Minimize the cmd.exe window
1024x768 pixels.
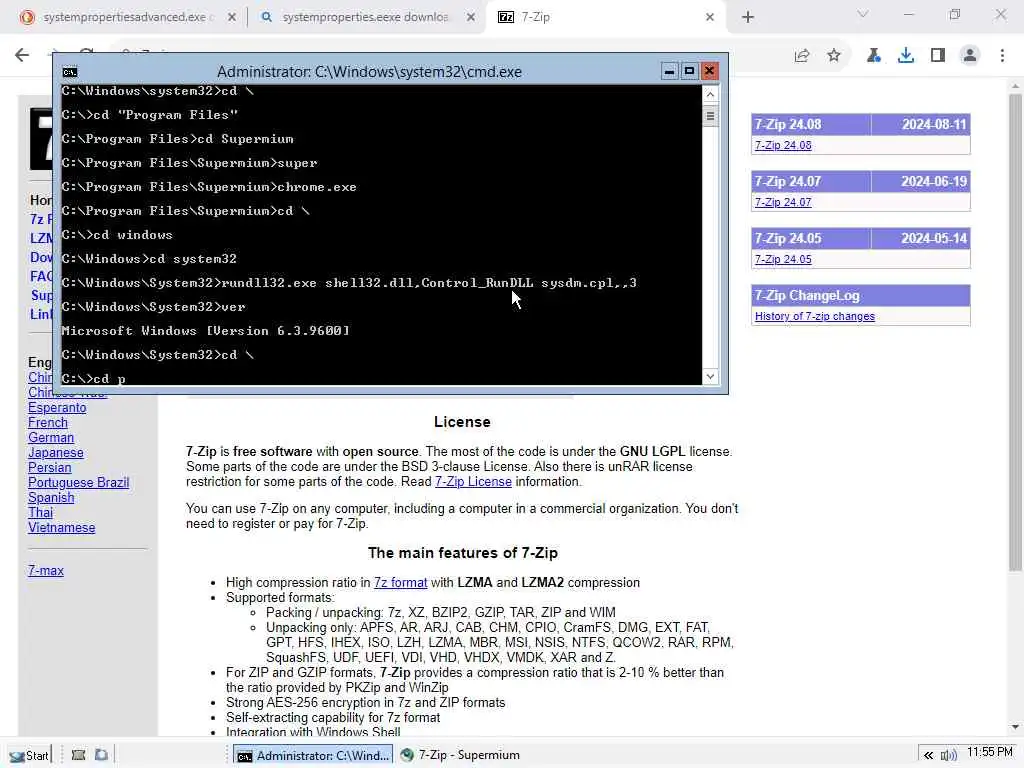click(x=669, y=71)
